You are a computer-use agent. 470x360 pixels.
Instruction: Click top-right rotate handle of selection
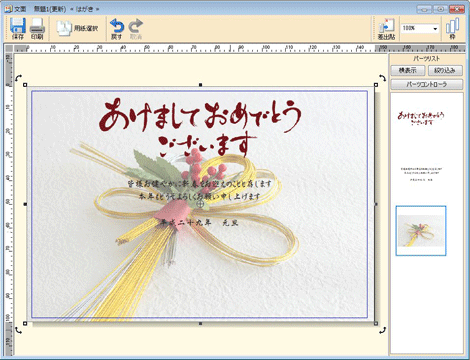[383, 78]
